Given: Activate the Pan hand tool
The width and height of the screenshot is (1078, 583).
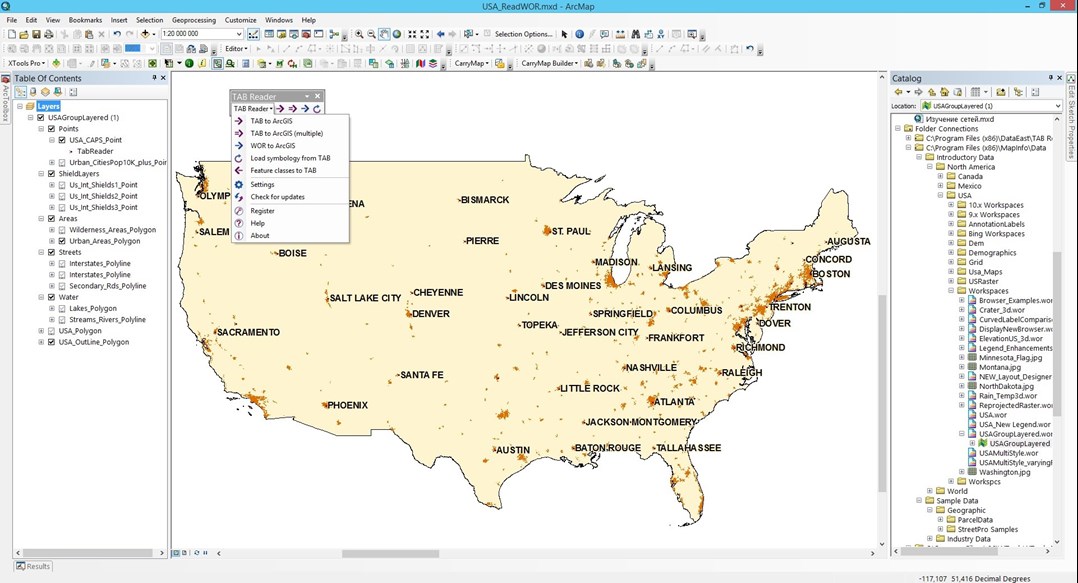Looking at the screenshot, I should pyautogui.click(x=384, y=34).
